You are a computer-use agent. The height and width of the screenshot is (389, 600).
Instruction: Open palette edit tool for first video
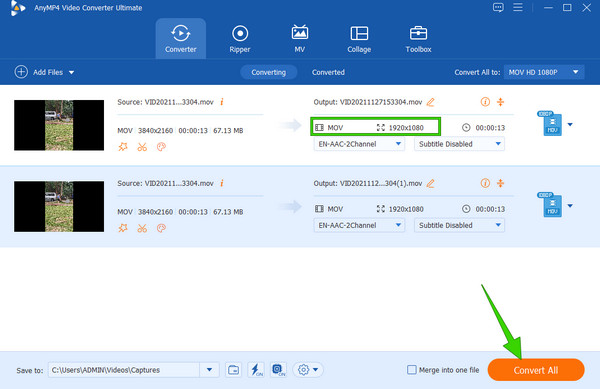(161, 147)
